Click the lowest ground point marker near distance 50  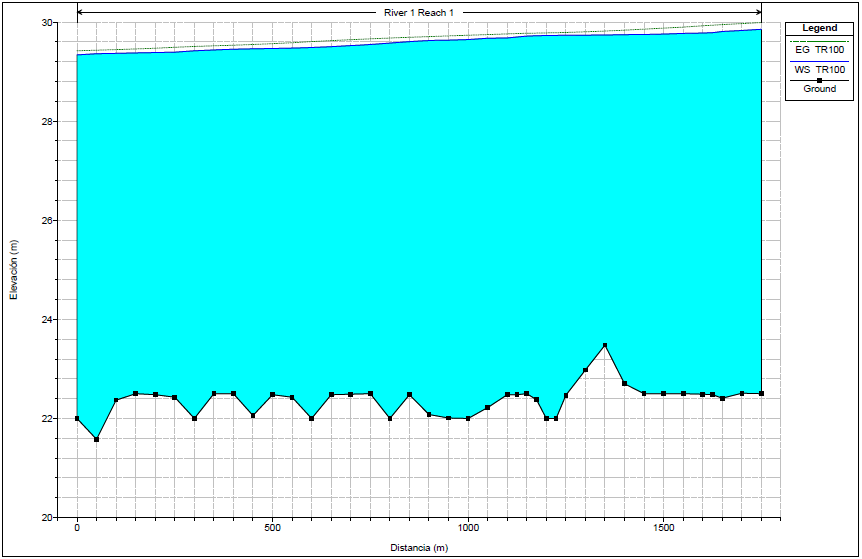pyautogui.click(x=97, y=439)
